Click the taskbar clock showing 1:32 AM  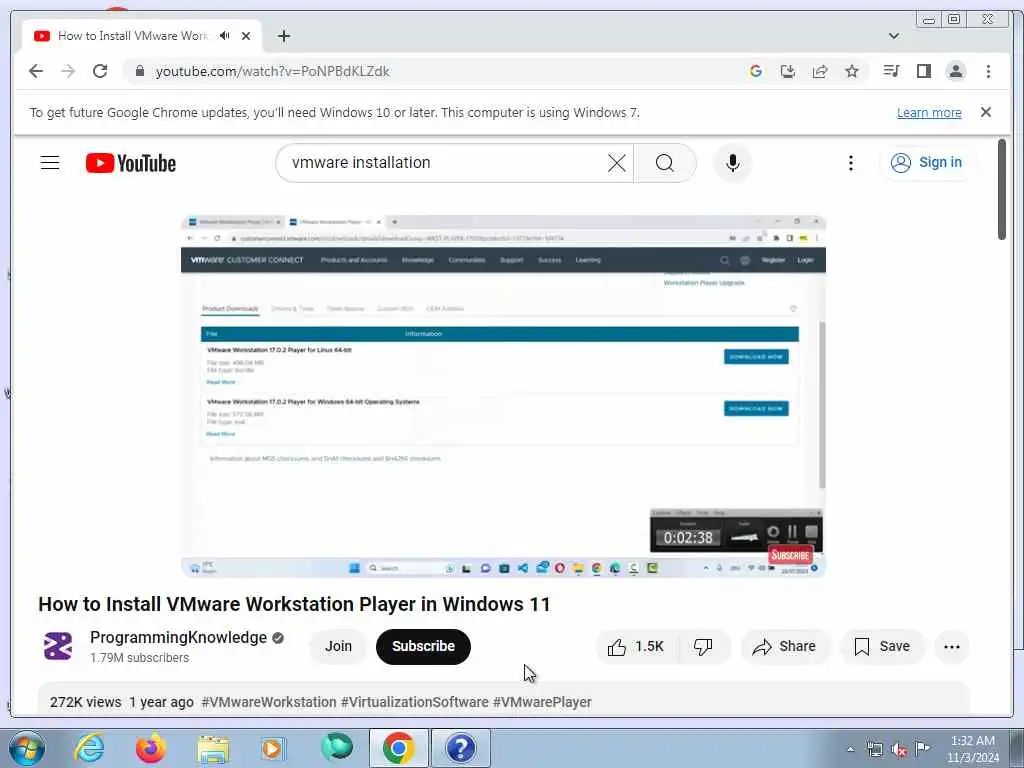tap(973, 749)
